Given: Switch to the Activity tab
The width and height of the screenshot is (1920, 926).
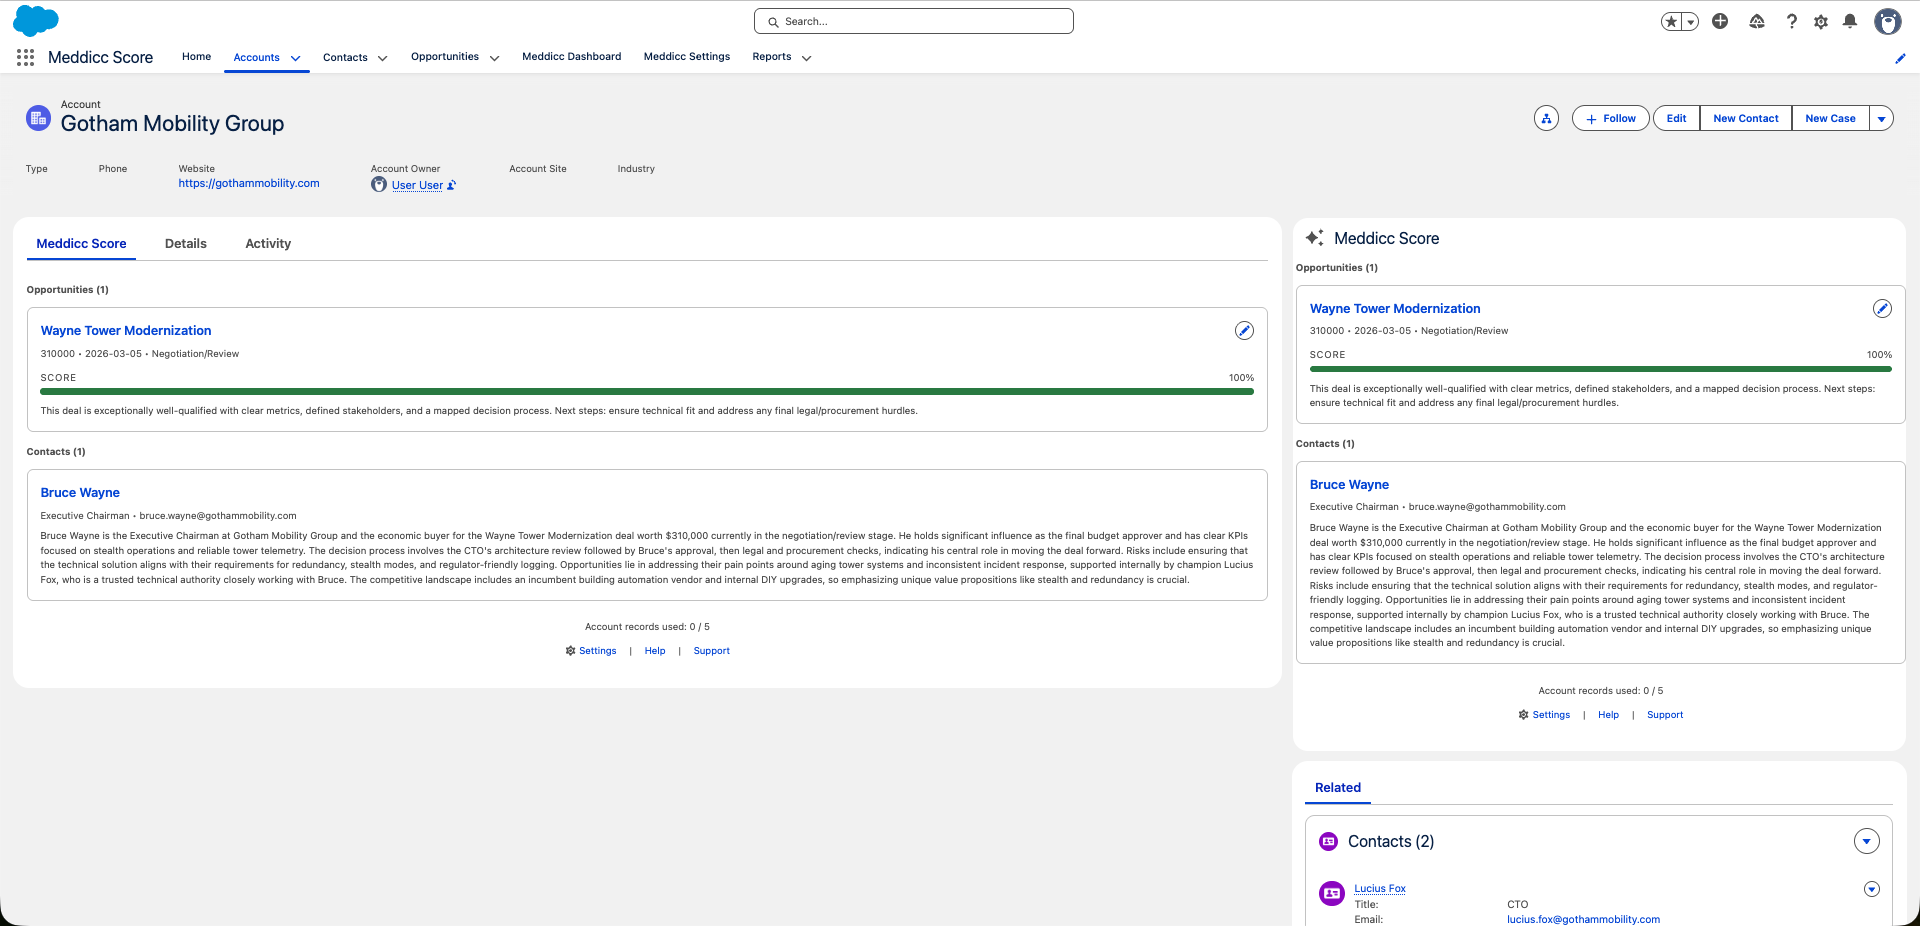Looking at the screenshot, I should [268, 244].
